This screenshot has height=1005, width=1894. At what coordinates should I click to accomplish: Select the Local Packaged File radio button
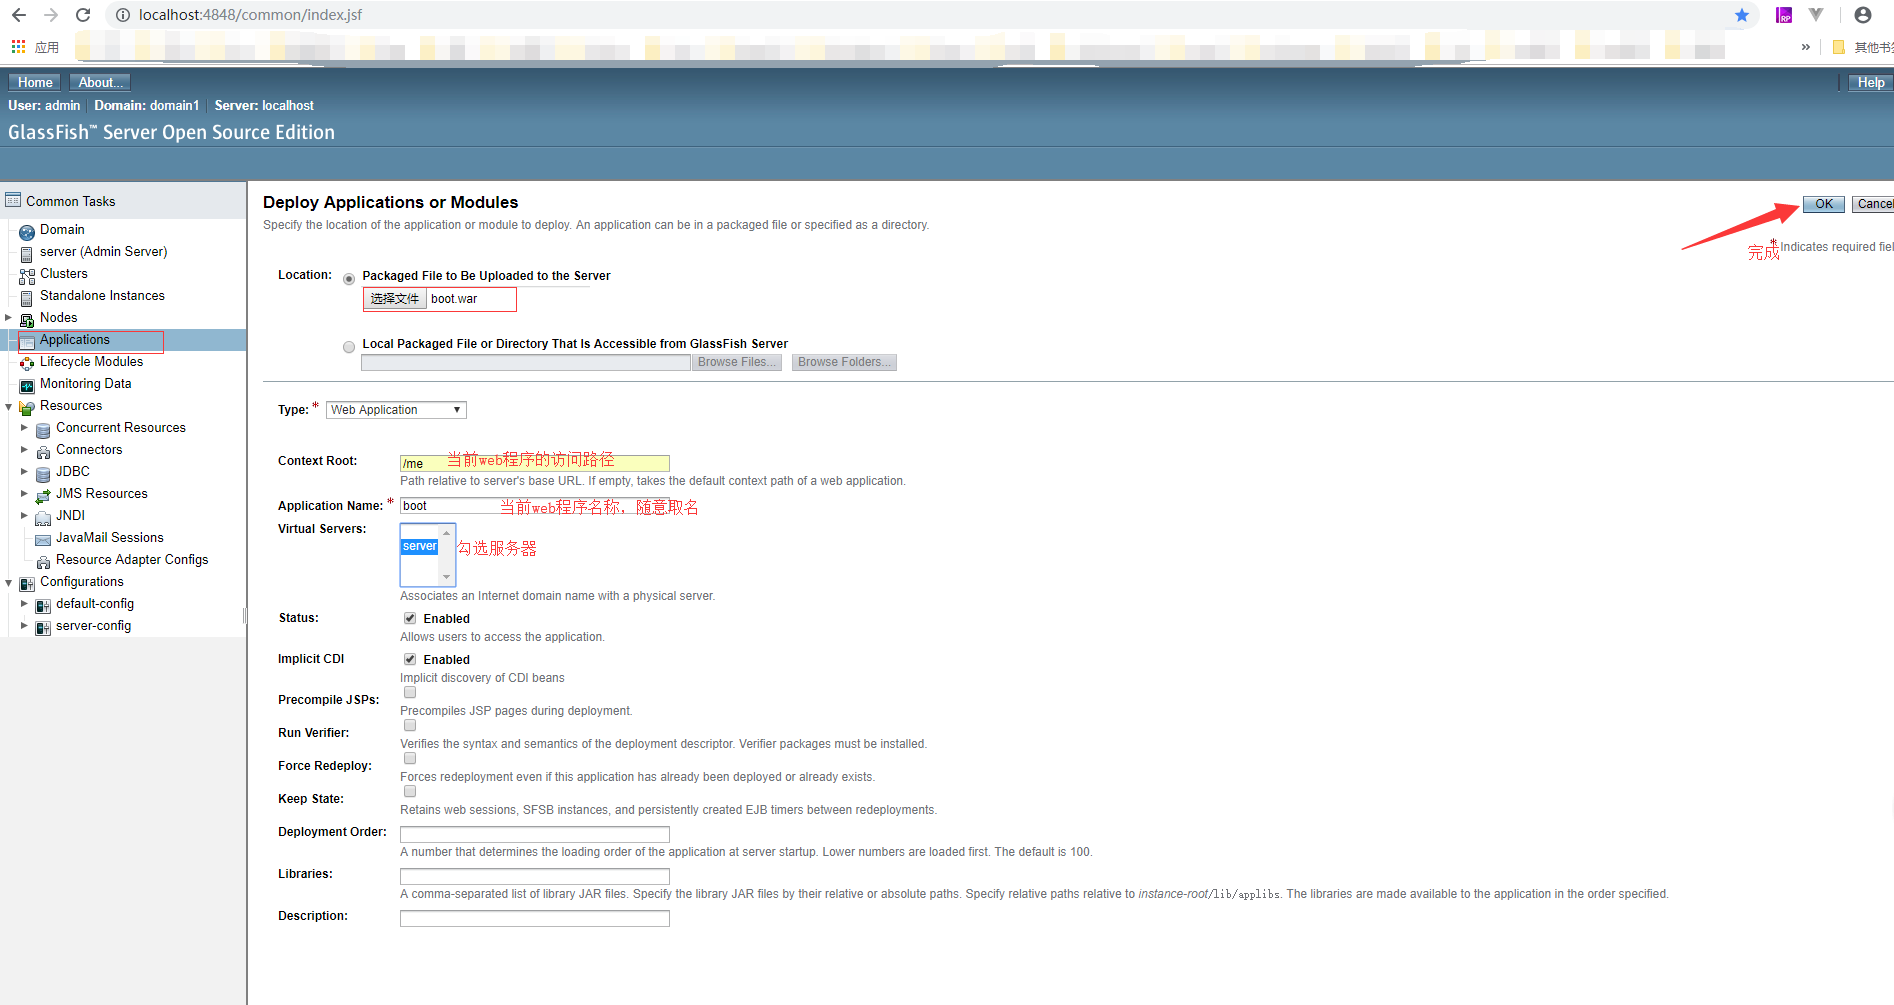[348, 346]
